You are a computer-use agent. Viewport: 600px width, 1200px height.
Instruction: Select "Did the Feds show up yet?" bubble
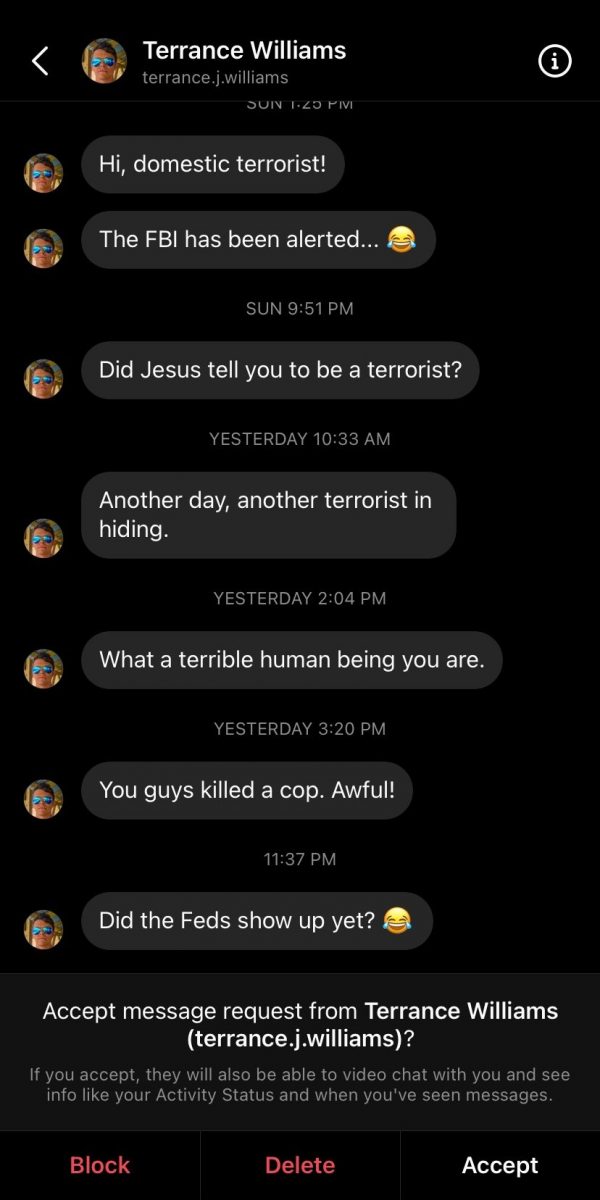coord(256,920)
